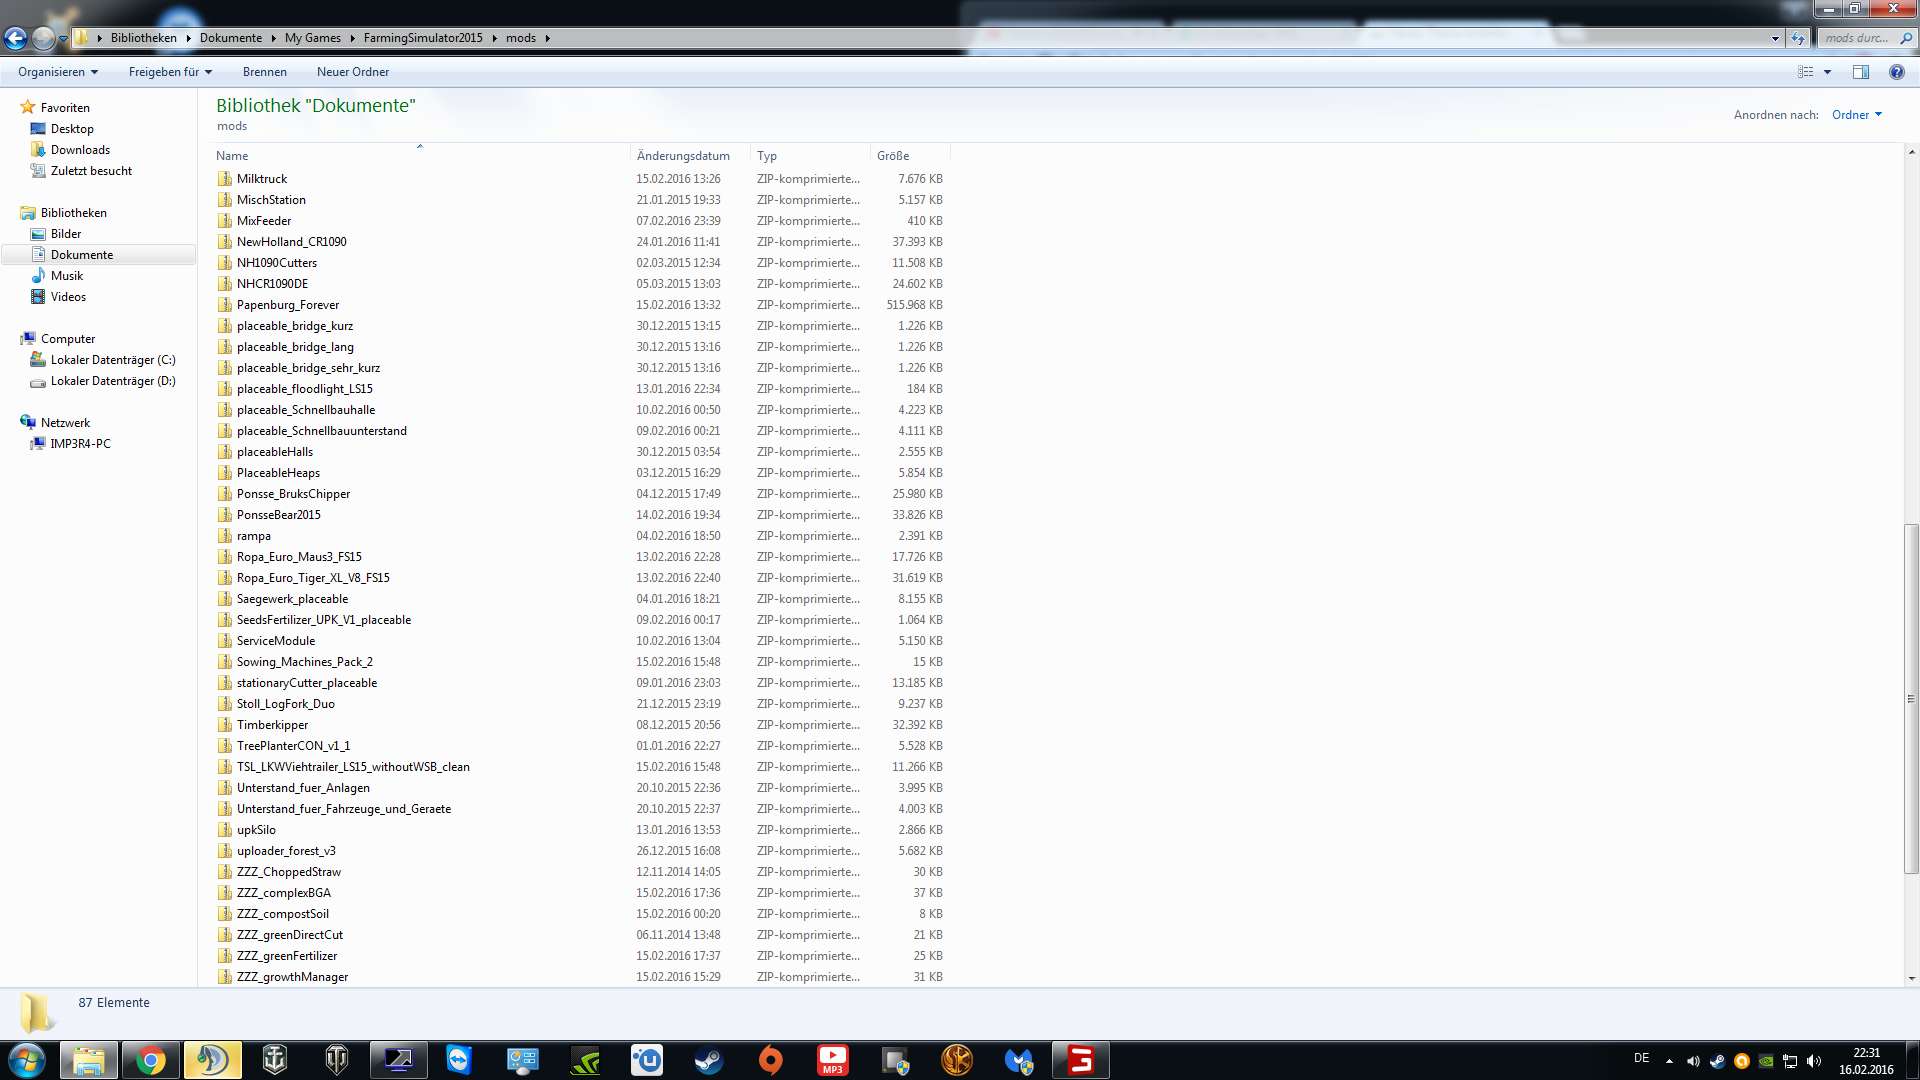Open the Anordnen nach Ordner dropdown
This screenshot has width=1920, height=1080.
[1857, 115]
